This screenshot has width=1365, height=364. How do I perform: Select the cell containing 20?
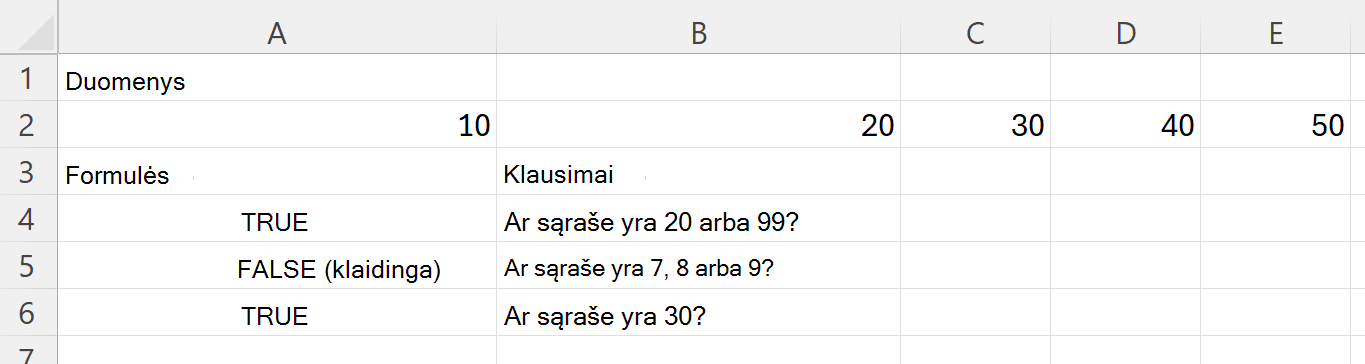tap(698, 125)
